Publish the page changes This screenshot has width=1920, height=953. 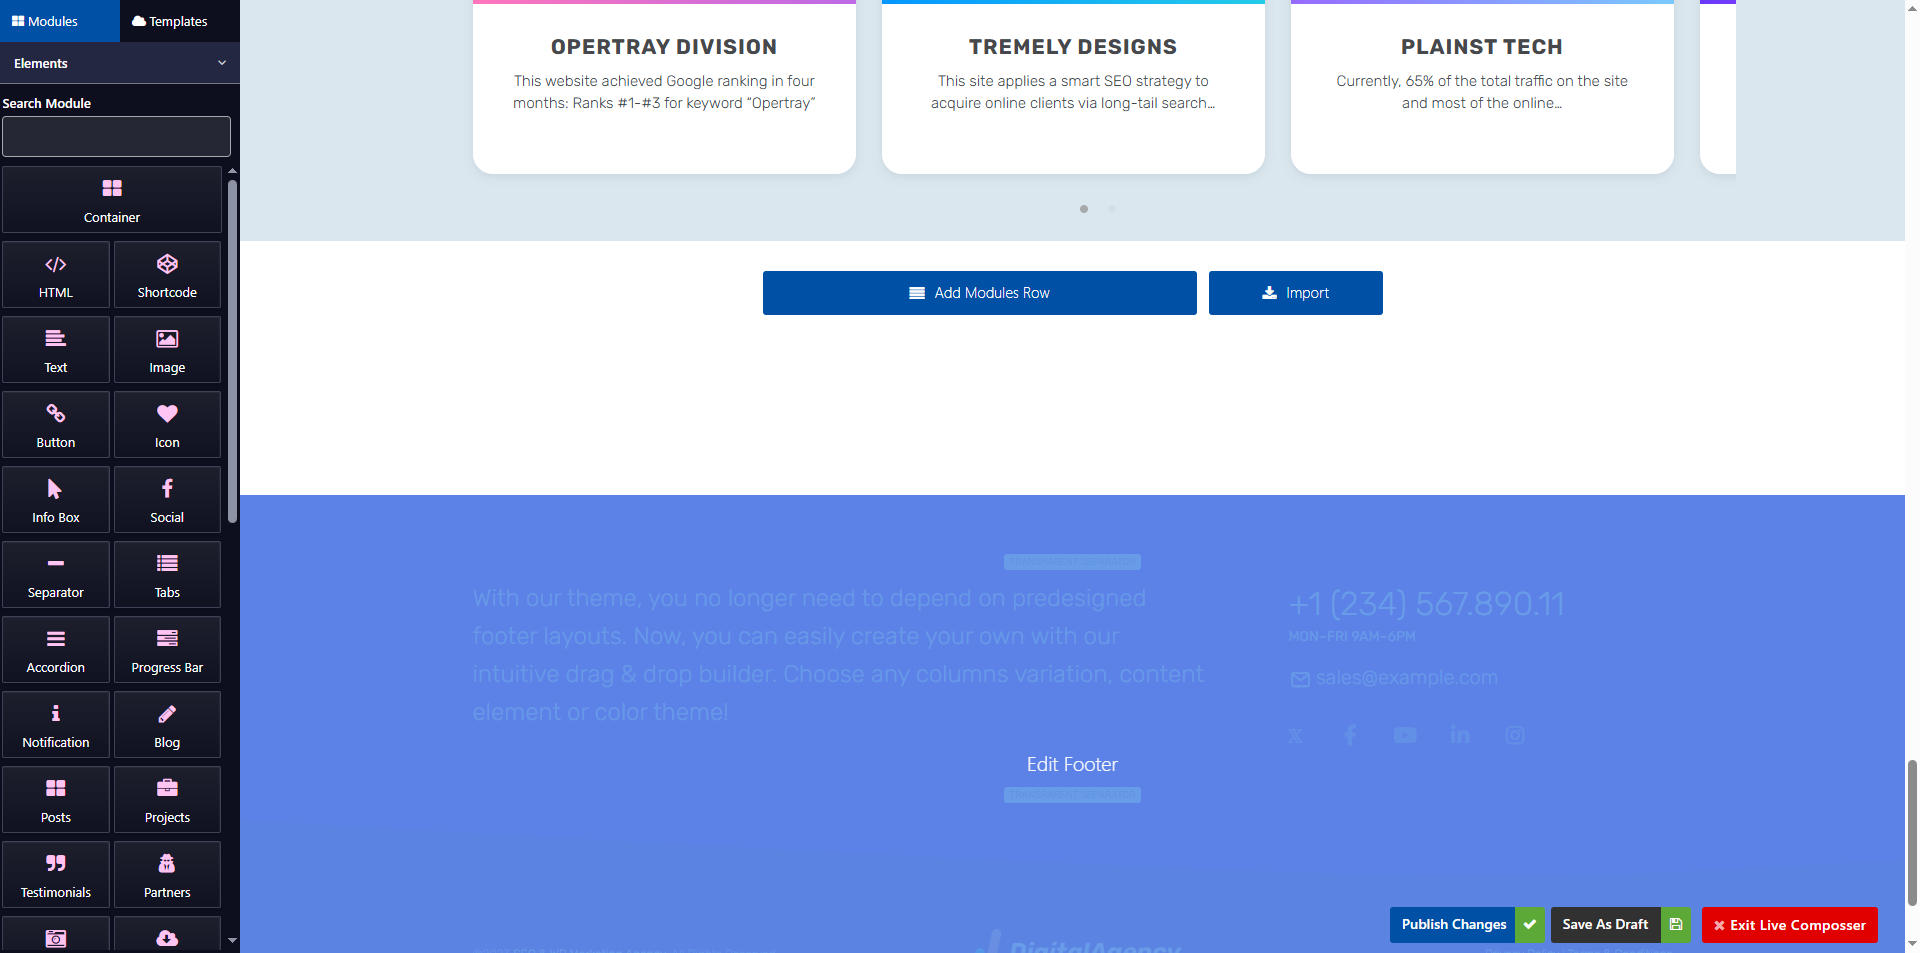(1452, 925)
